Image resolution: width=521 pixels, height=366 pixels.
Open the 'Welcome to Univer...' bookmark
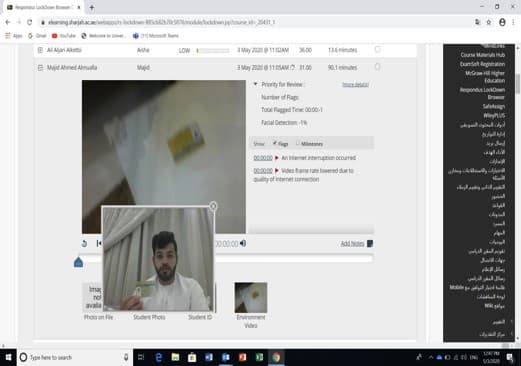[104, 36]
